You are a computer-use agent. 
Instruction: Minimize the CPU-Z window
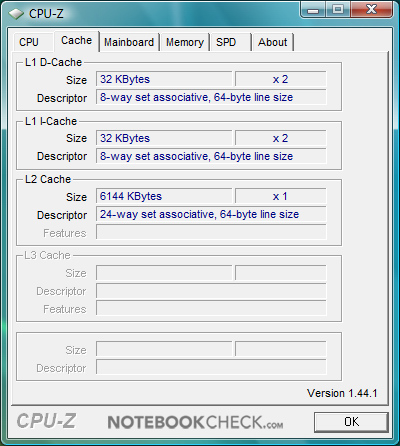[313, 10]
